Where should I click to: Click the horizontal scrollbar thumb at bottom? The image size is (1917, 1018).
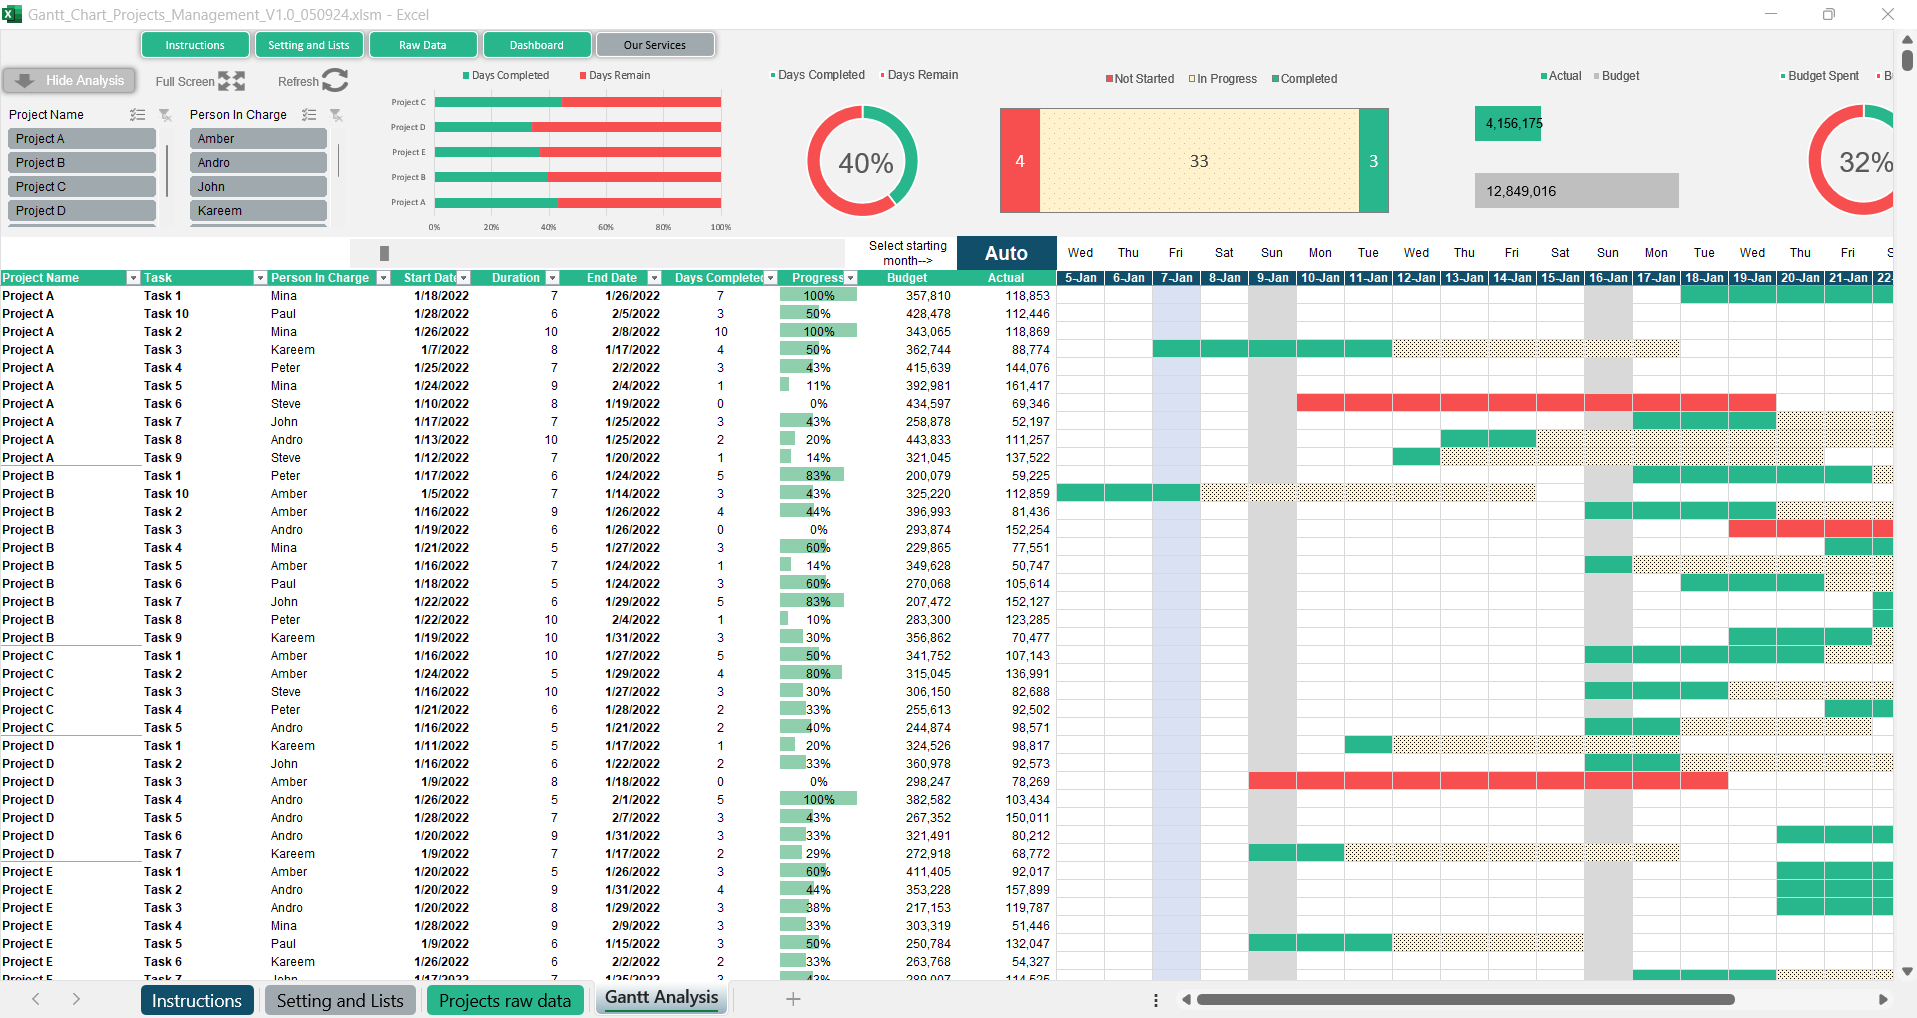click(x=1464, y=1000)
